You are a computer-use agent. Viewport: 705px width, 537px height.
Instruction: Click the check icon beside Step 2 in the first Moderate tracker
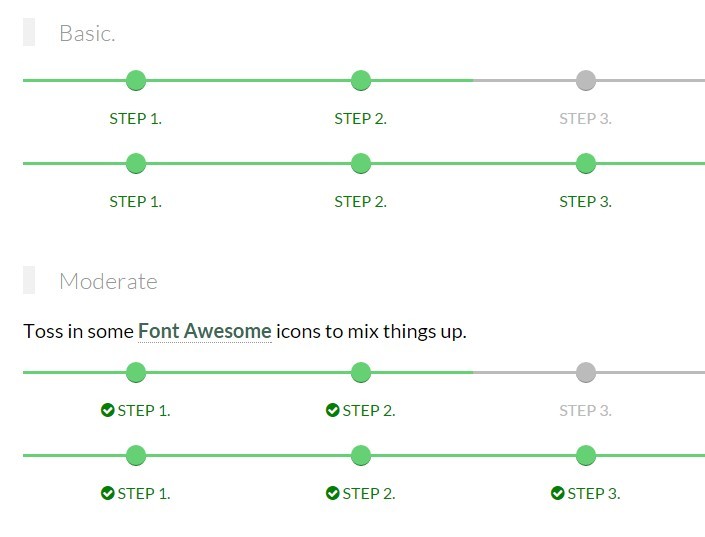(333, 410)
